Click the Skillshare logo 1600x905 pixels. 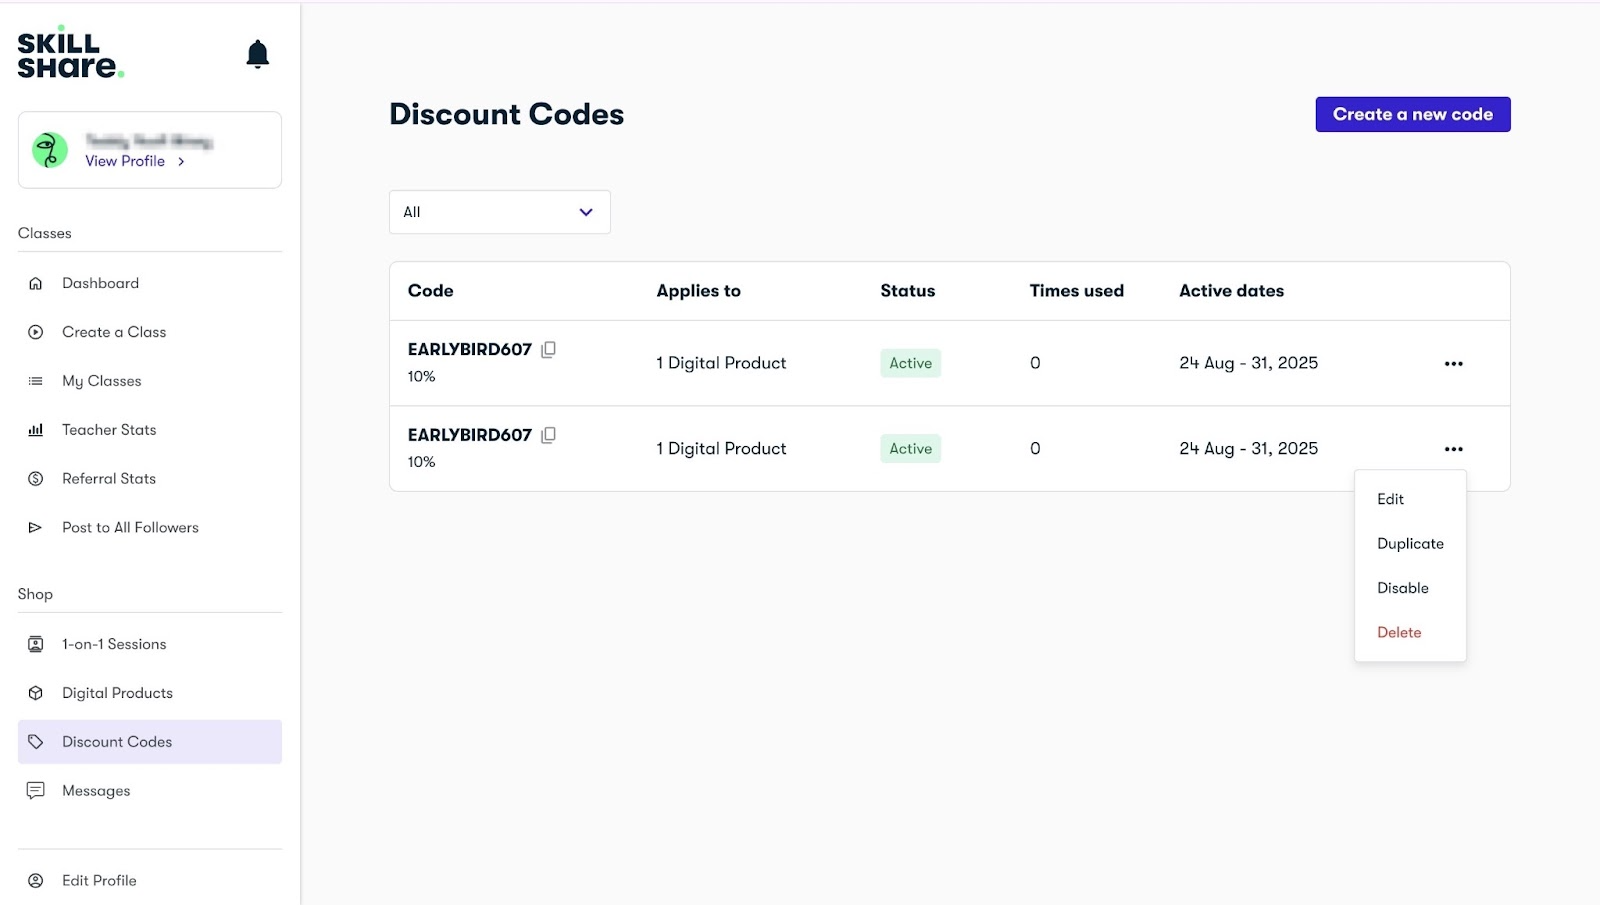pos(70,53)
